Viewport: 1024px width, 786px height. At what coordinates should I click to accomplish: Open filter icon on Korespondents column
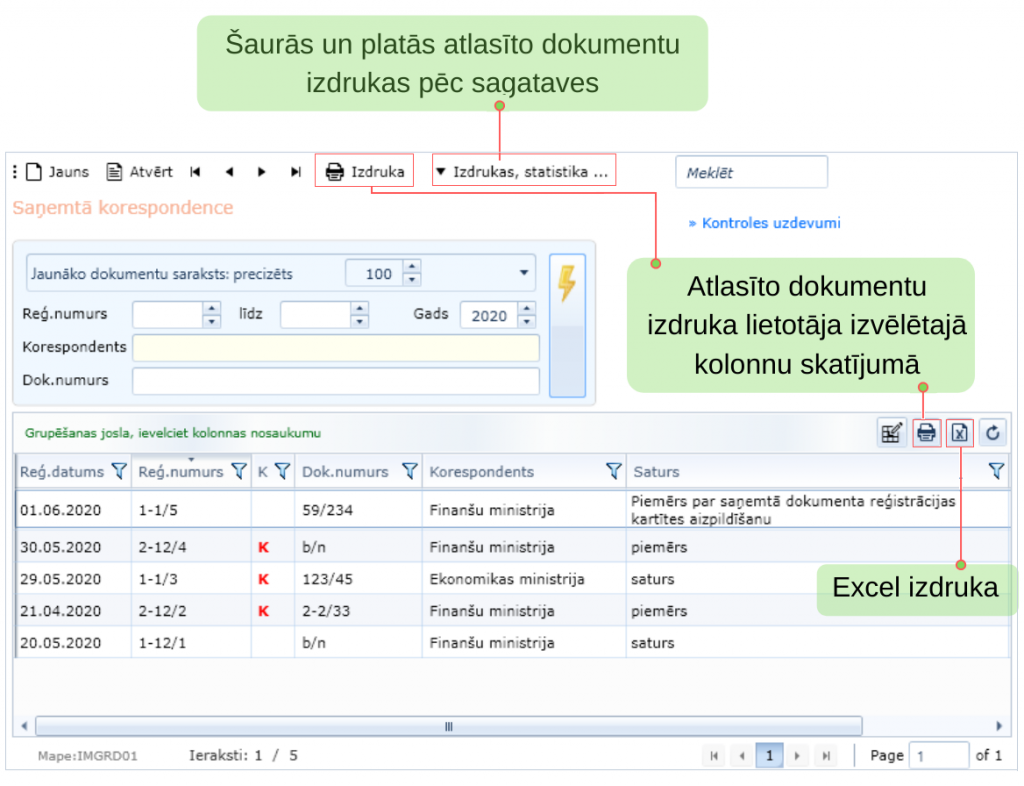pyautogui.click(x=613, y=471)
